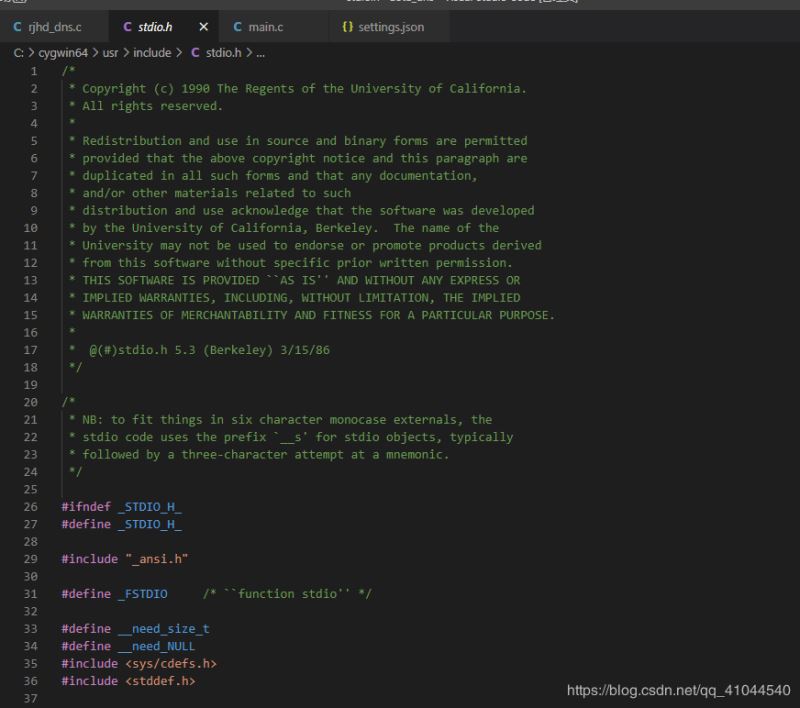Click the C file icon on rjhd_dns.c tab
The image size is (800, 708).
(17, 27)
